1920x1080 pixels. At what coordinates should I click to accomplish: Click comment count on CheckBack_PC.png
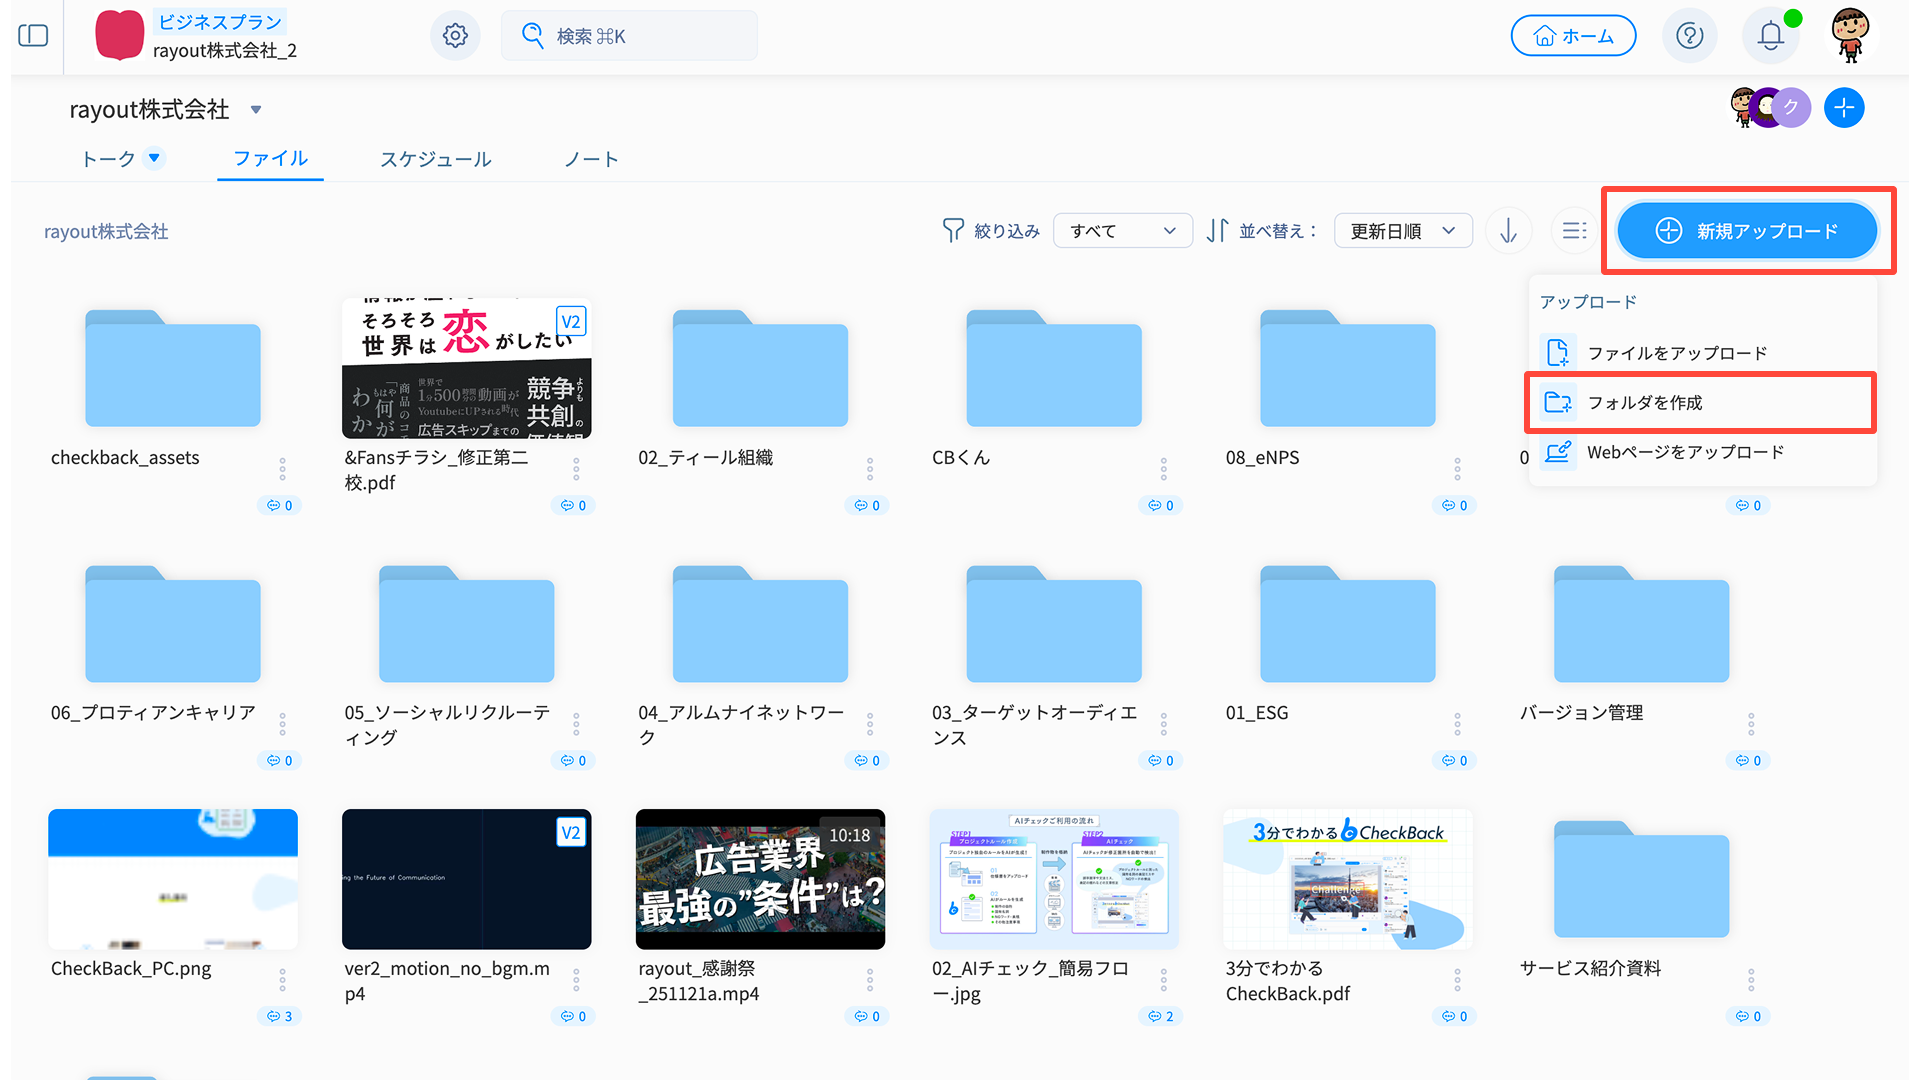pos(280,1016)
